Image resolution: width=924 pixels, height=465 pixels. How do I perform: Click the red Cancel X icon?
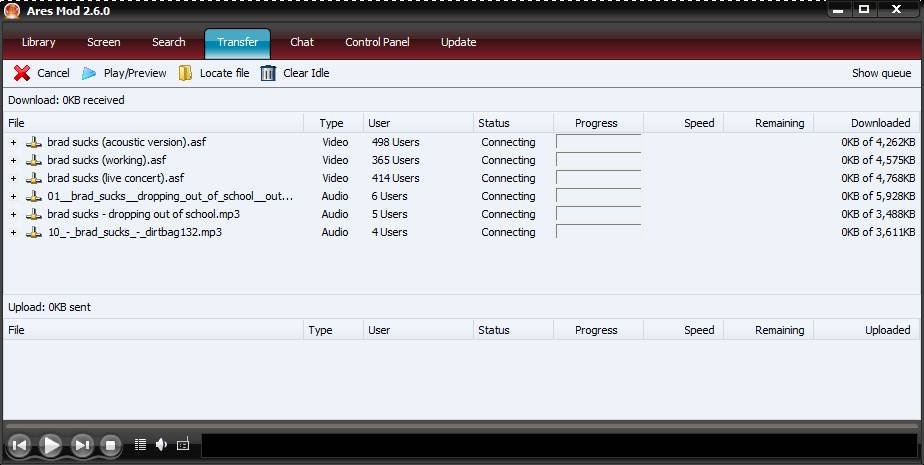click(22, 73)
